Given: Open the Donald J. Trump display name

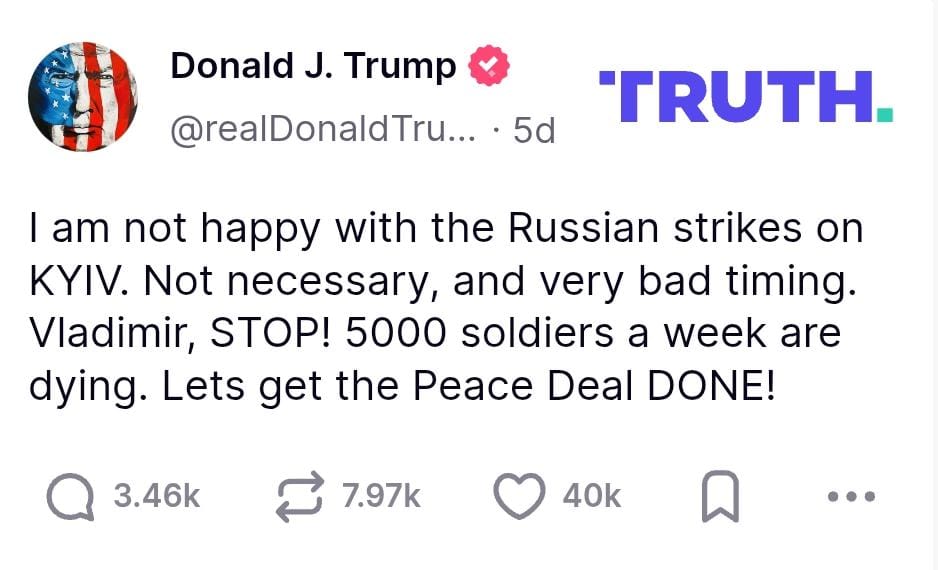Looking at the screenshot, I should coord(313,66).
